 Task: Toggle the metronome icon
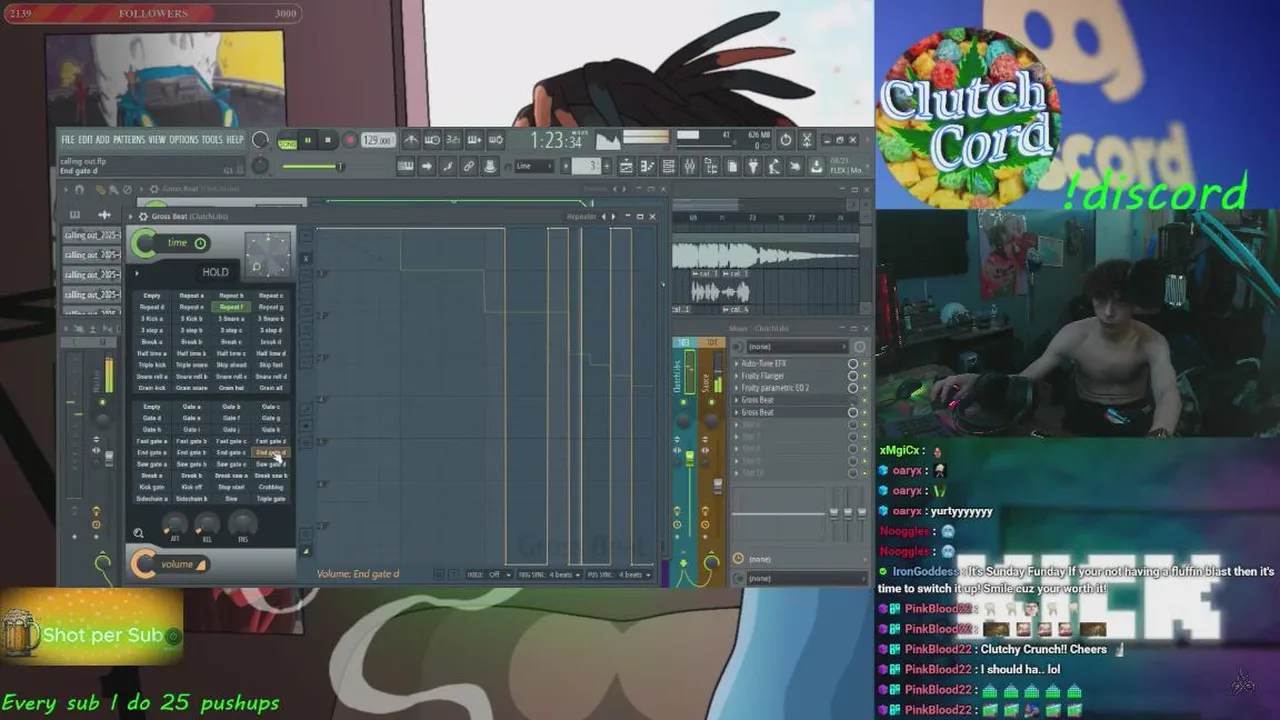pos(412,140)
